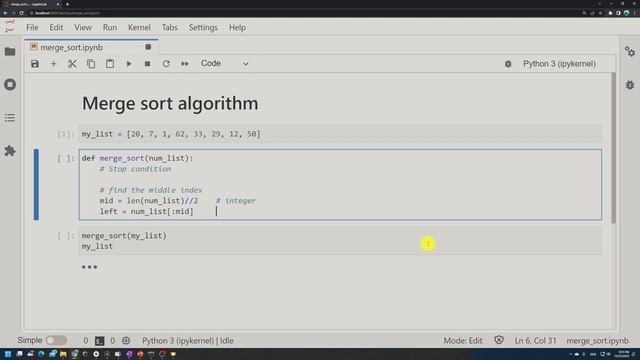
Task: Switch kernel via Python 3 (ipykernel) label
Action: click(x=559, y=64)
